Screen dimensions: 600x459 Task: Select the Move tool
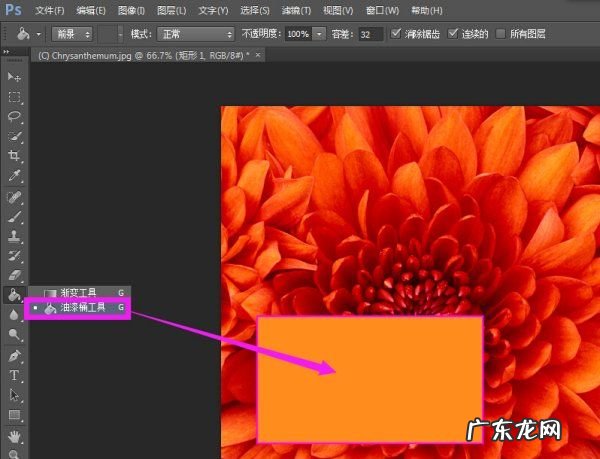pyautogui.click(x=14, y=77)
